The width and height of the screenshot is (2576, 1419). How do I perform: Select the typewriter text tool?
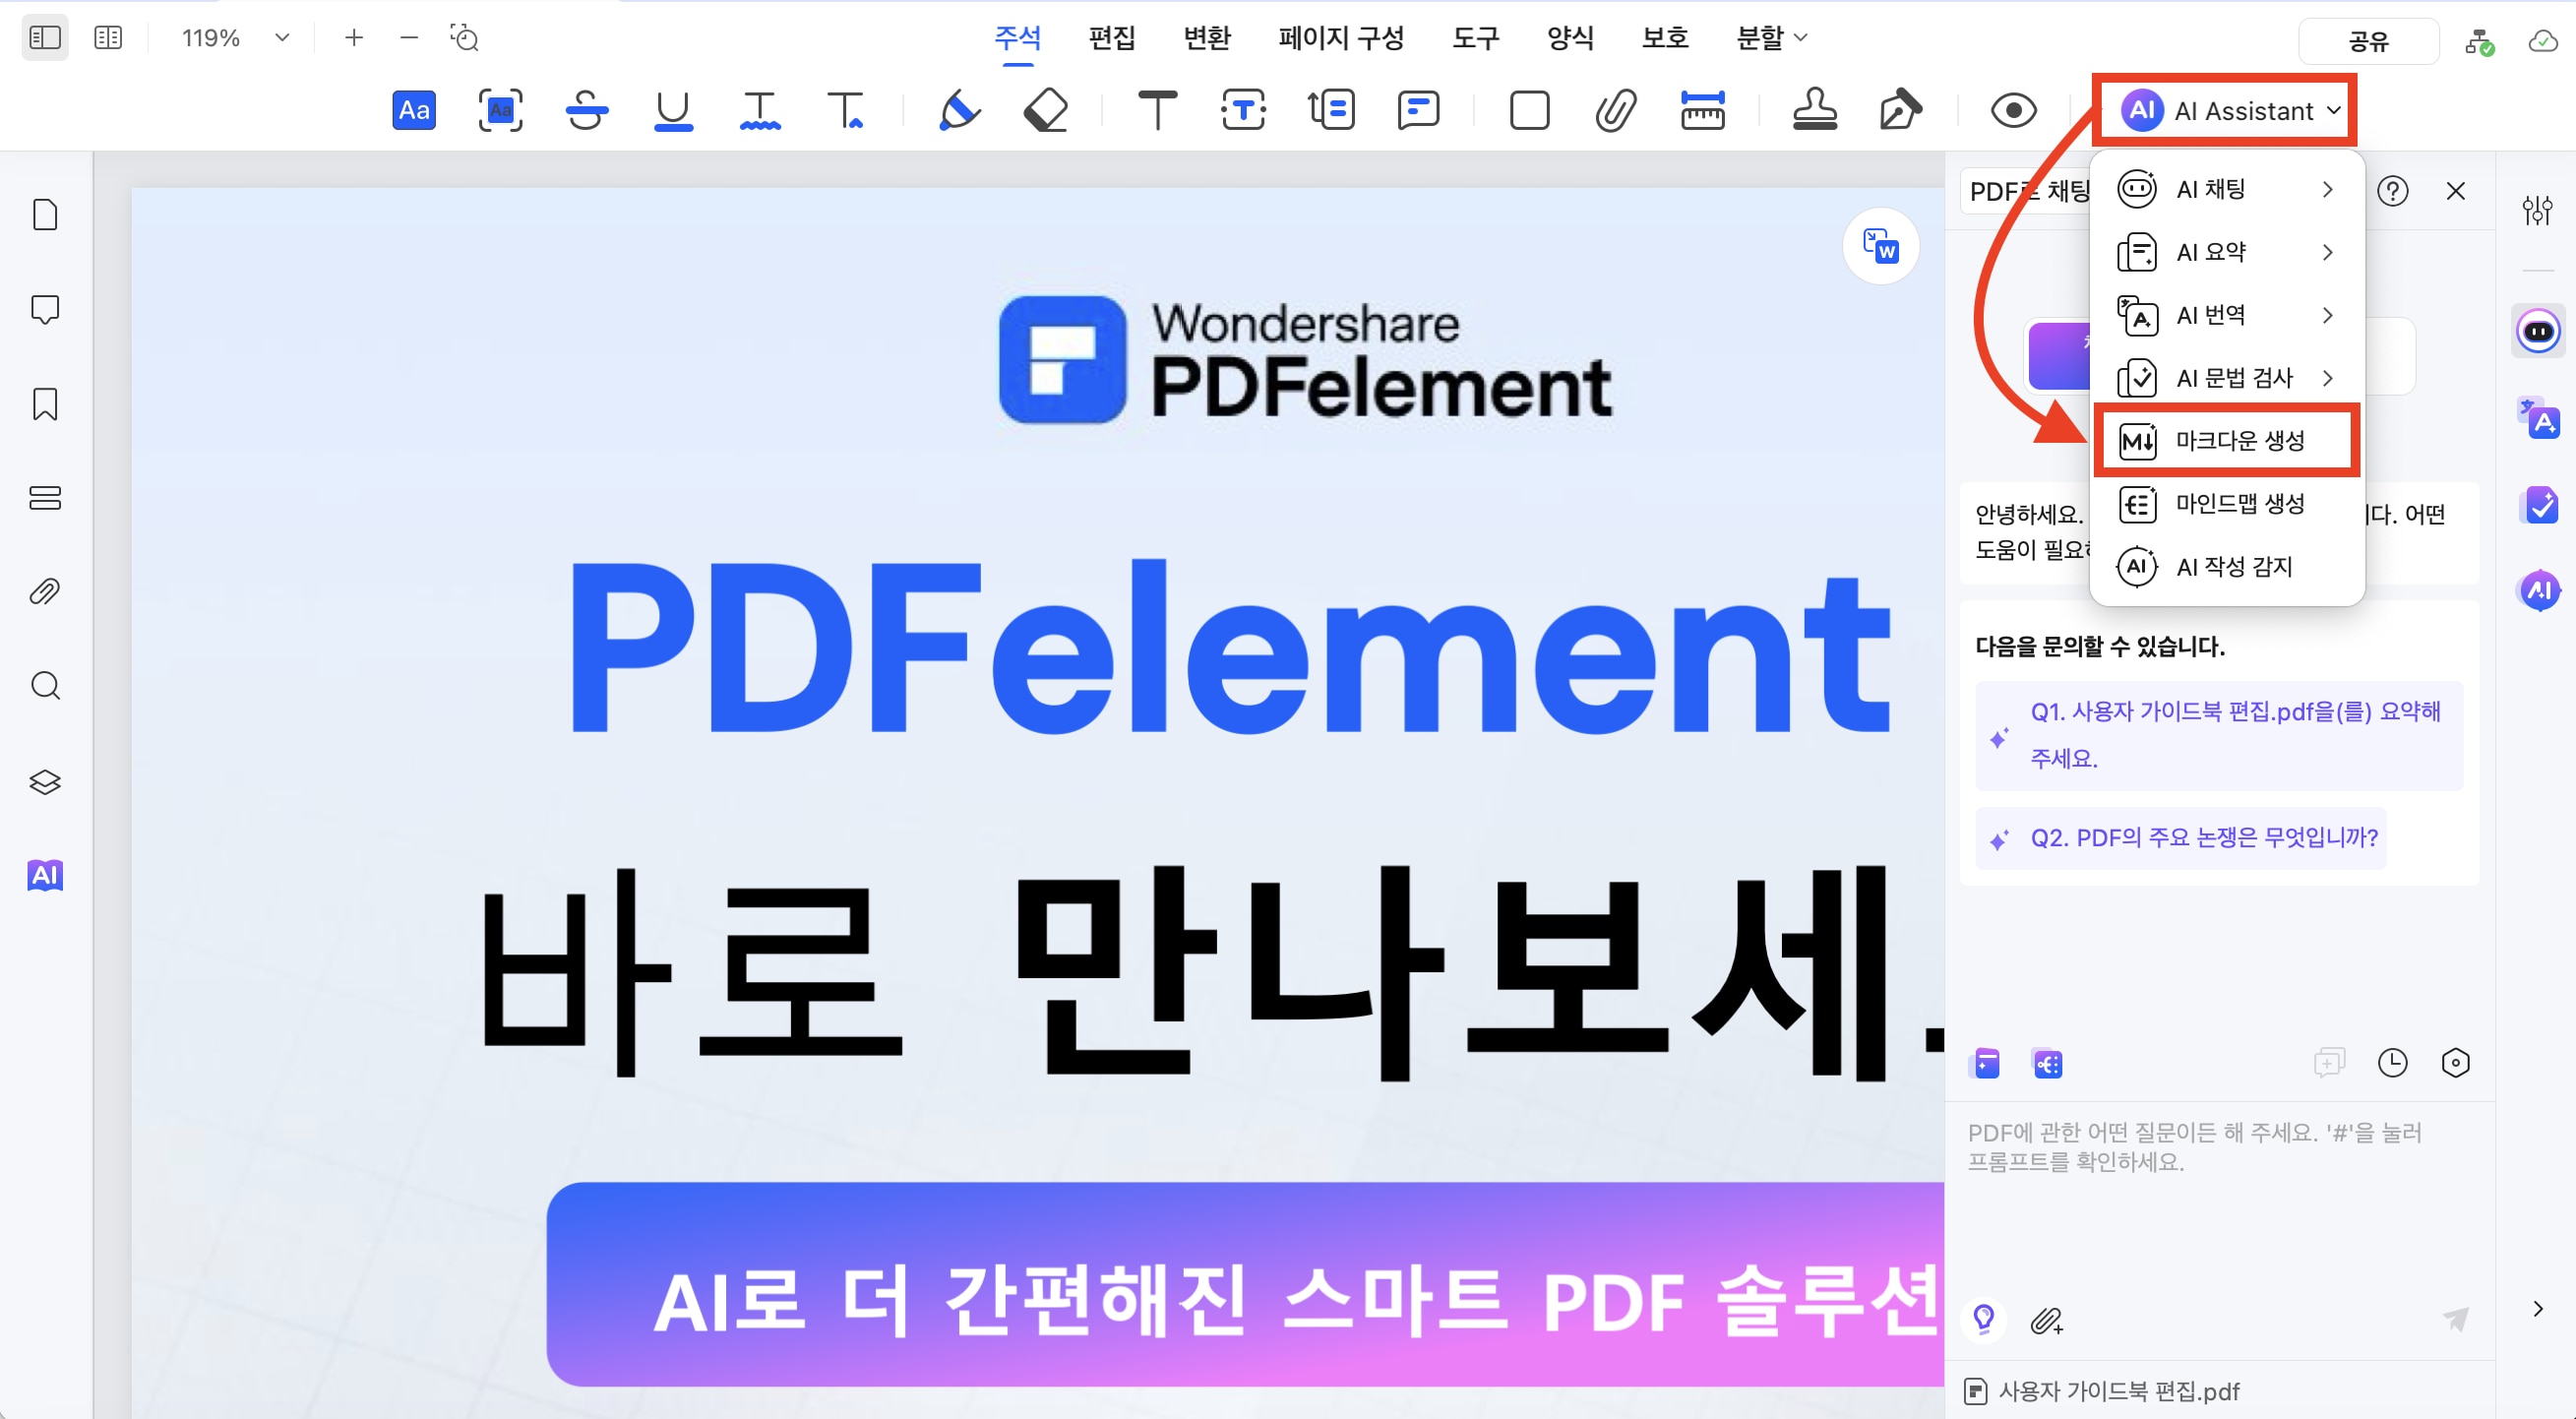tap(1157, 110)
